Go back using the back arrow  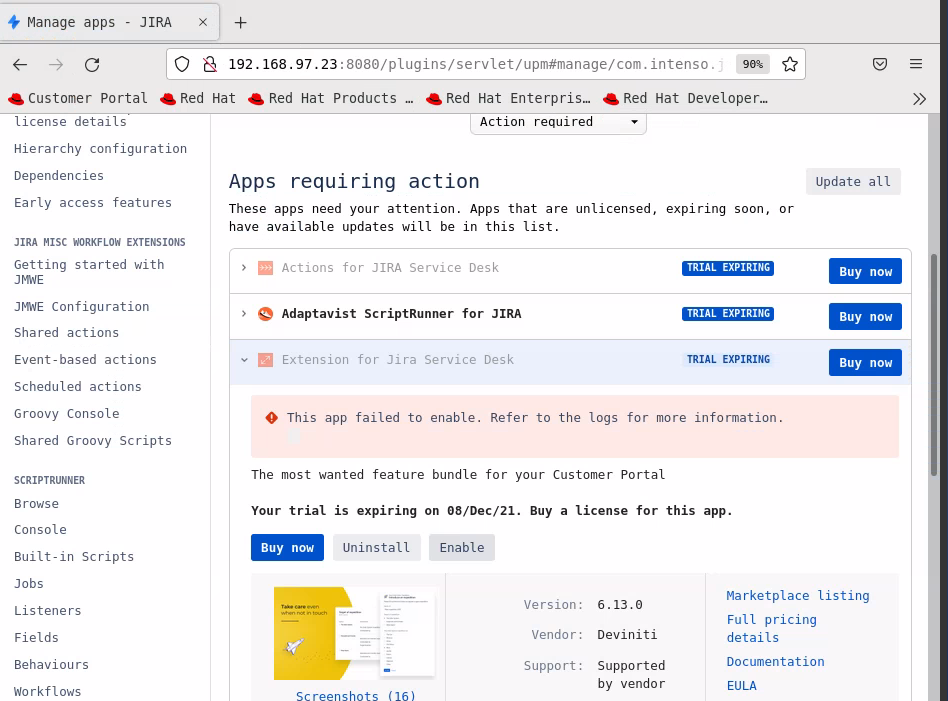click(x=20, y=65)
